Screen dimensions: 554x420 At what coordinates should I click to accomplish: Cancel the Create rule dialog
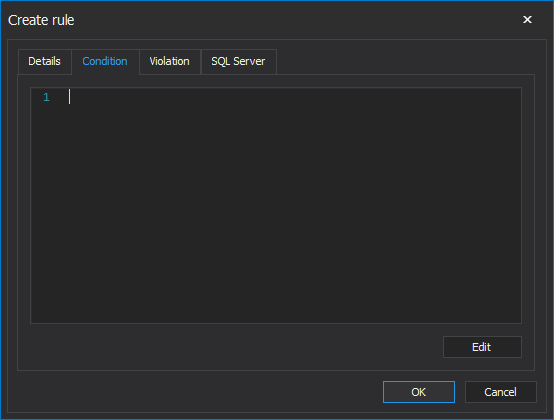point(500,392)
